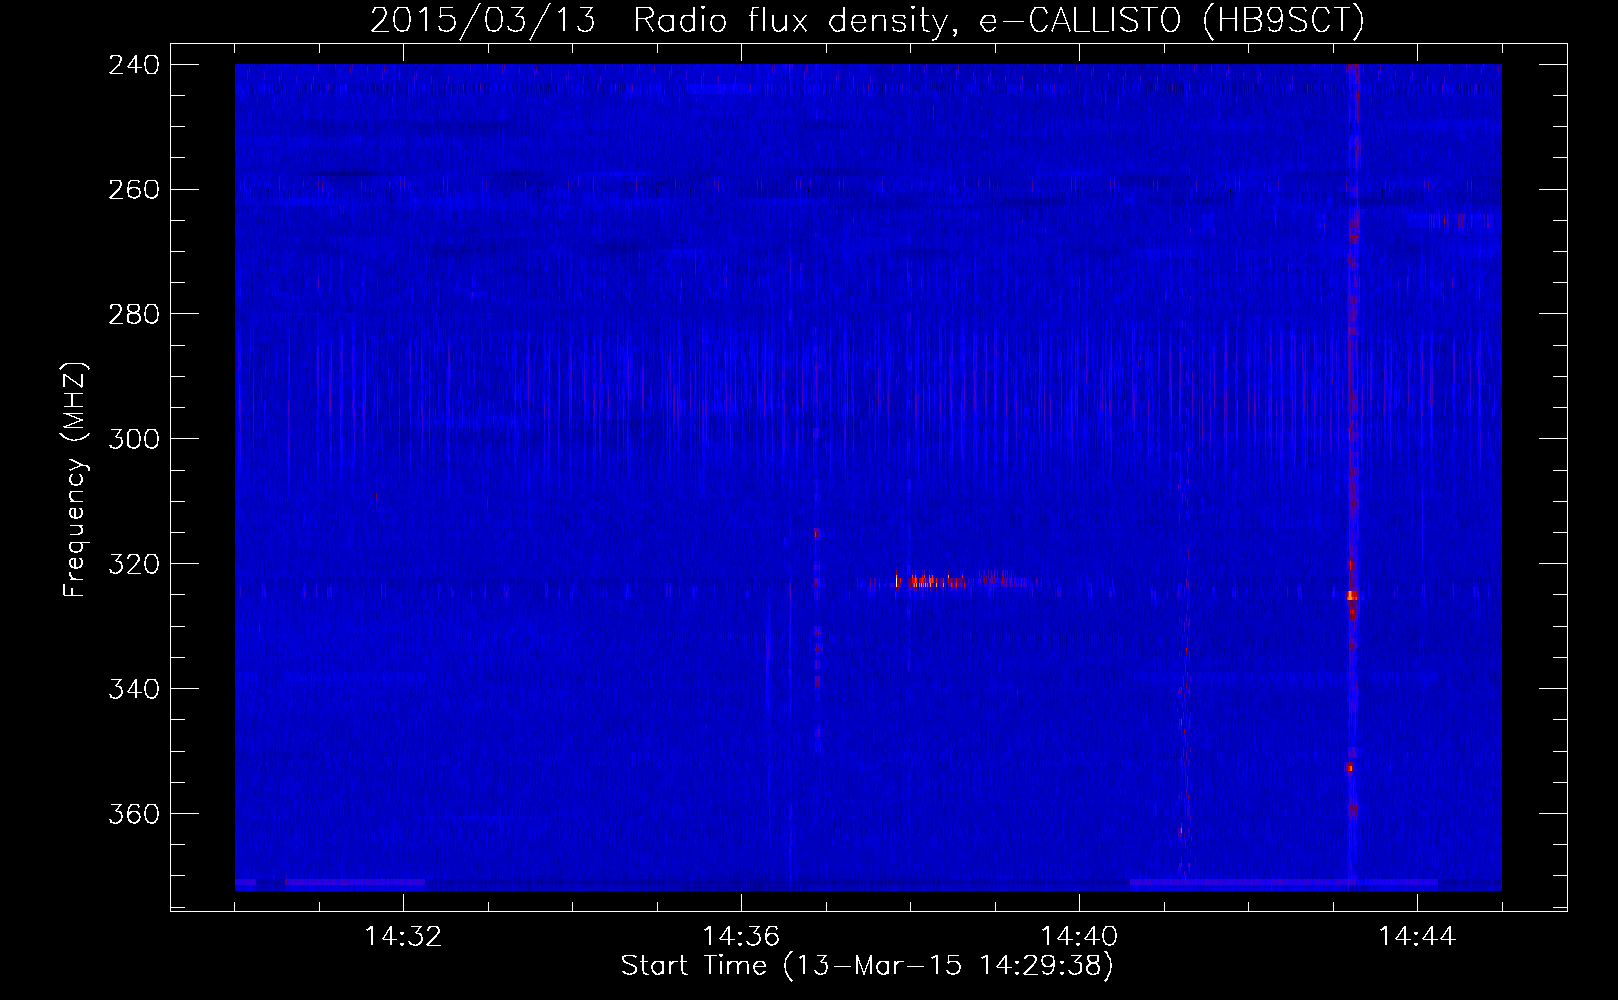Click the 14:36 time tick label
This screenshot has height=1000, width=1618.
pos(741,937)
